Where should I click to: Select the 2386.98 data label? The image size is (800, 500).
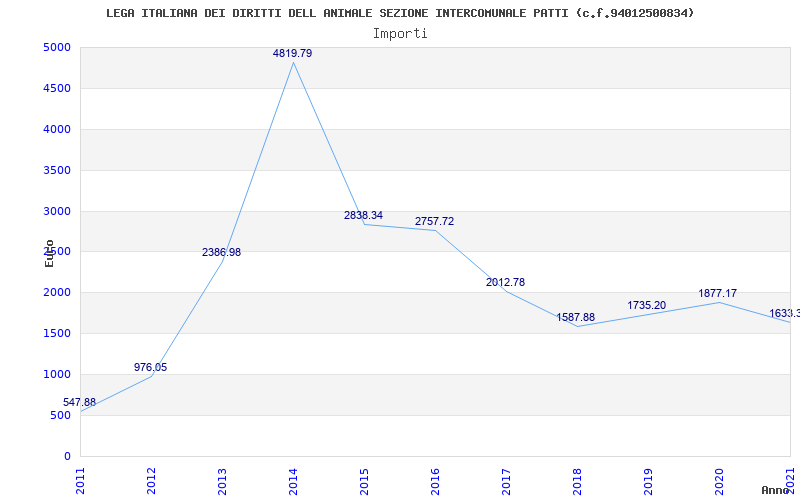[x=221, y=252]
